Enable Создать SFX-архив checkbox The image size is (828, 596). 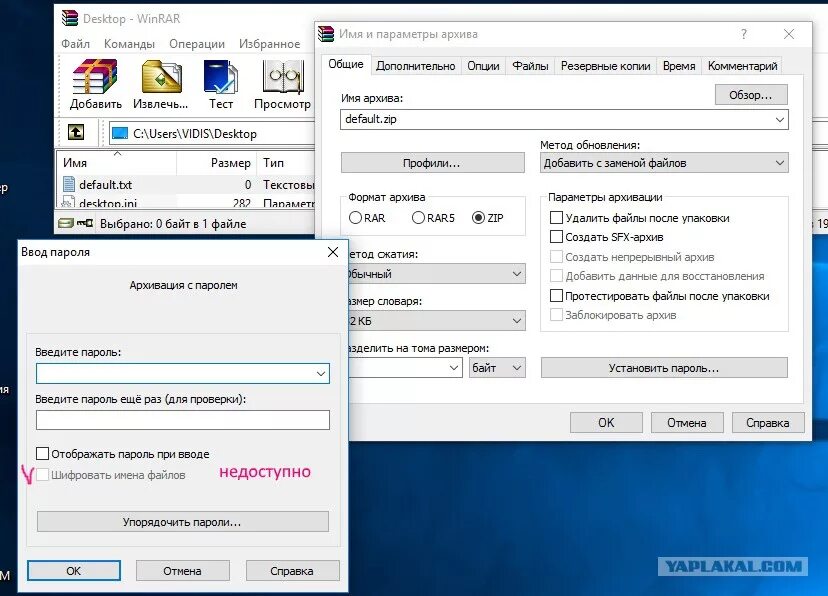(556, 236)
